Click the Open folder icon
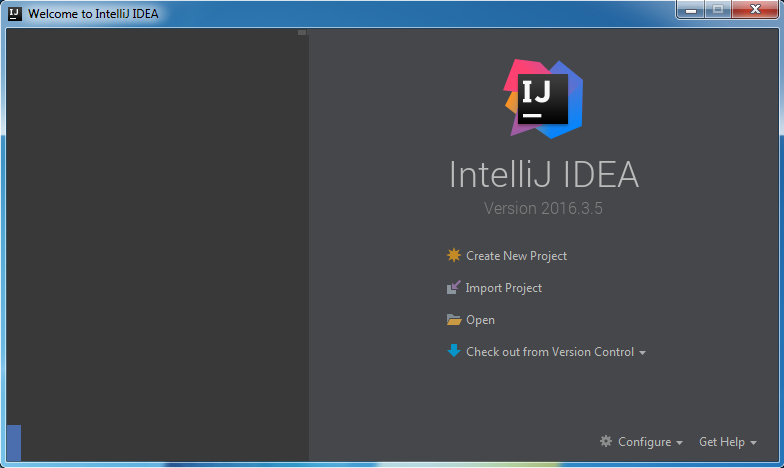Screen dimensions: 784x468 tap(454, 320)
